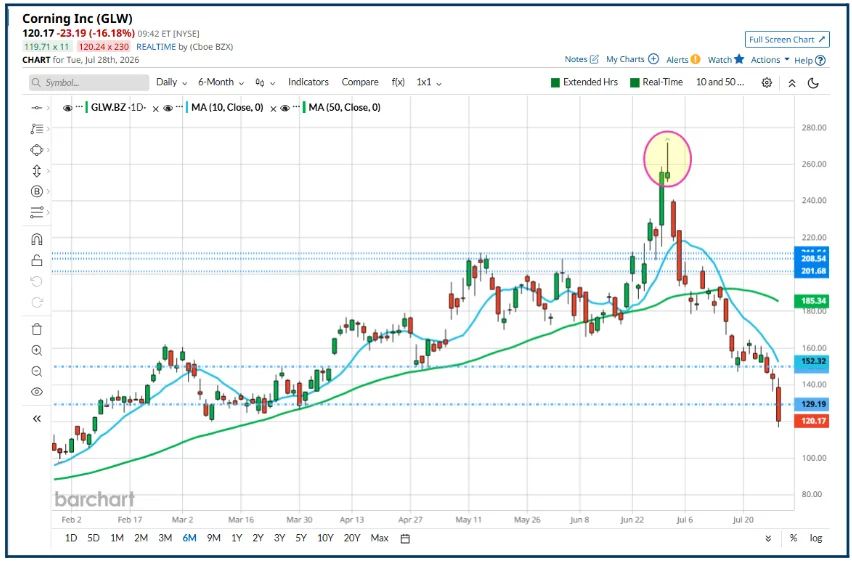852x561 pixels.
Task: Select the 5Y range tab
Action: tap(301, 538)
